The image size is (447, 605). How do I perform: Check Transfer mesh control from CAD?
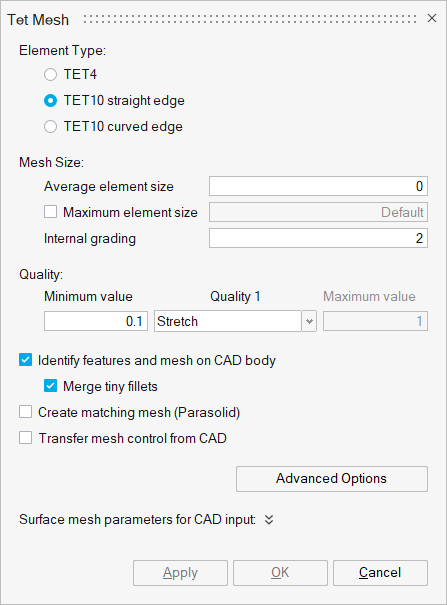[x=25, y=438]
